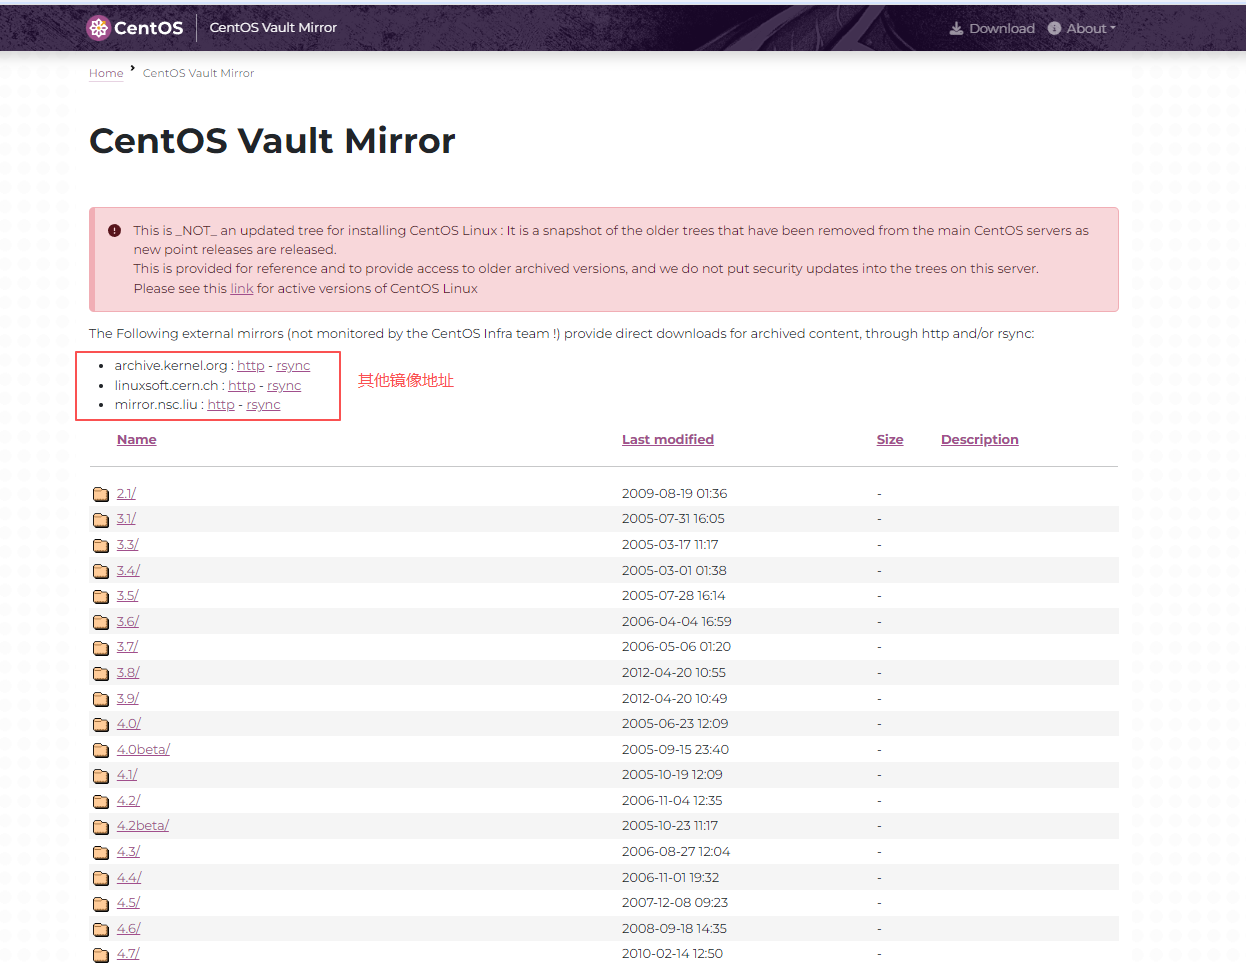This screenshot has height=966, width=1246.
Task: Open the 4.2beta/ directory link
Action: [x=143, y=826]
